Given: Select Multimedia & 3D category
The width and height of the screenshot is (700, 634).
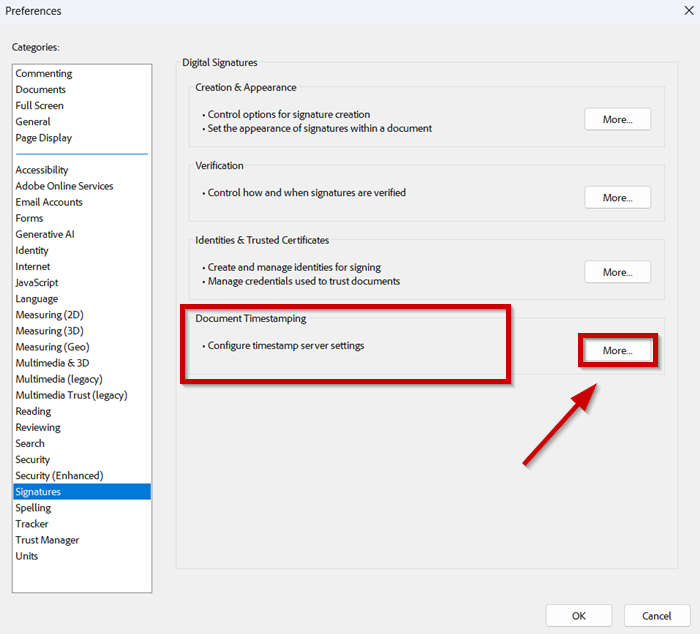Looking at the screenshot, I should 52,363.
